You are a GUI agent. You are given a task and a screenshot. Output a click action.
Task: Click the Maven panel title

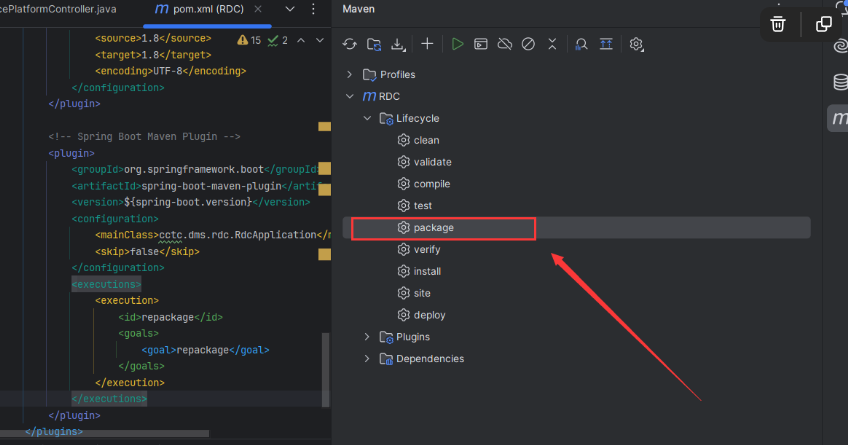pos(359,9)
